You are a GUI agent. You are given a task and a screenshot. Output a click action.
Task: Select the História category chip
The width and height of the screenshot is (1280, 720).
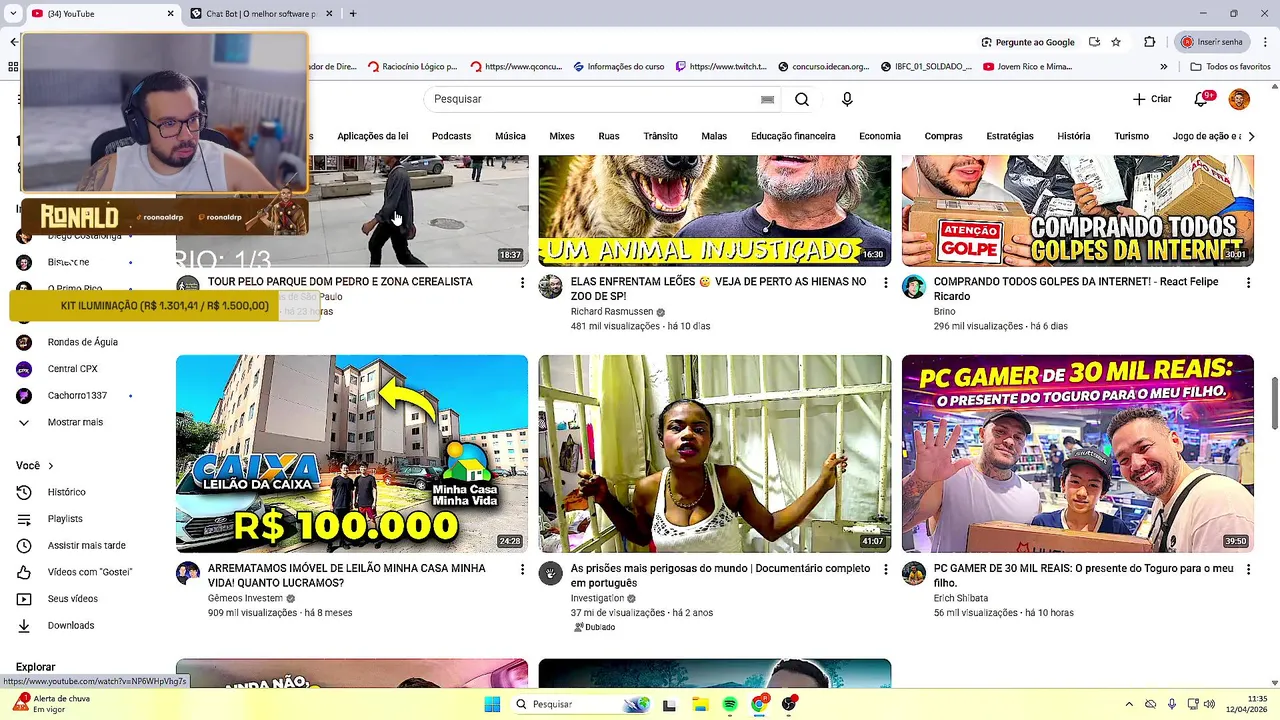[x=1074, y=136]
